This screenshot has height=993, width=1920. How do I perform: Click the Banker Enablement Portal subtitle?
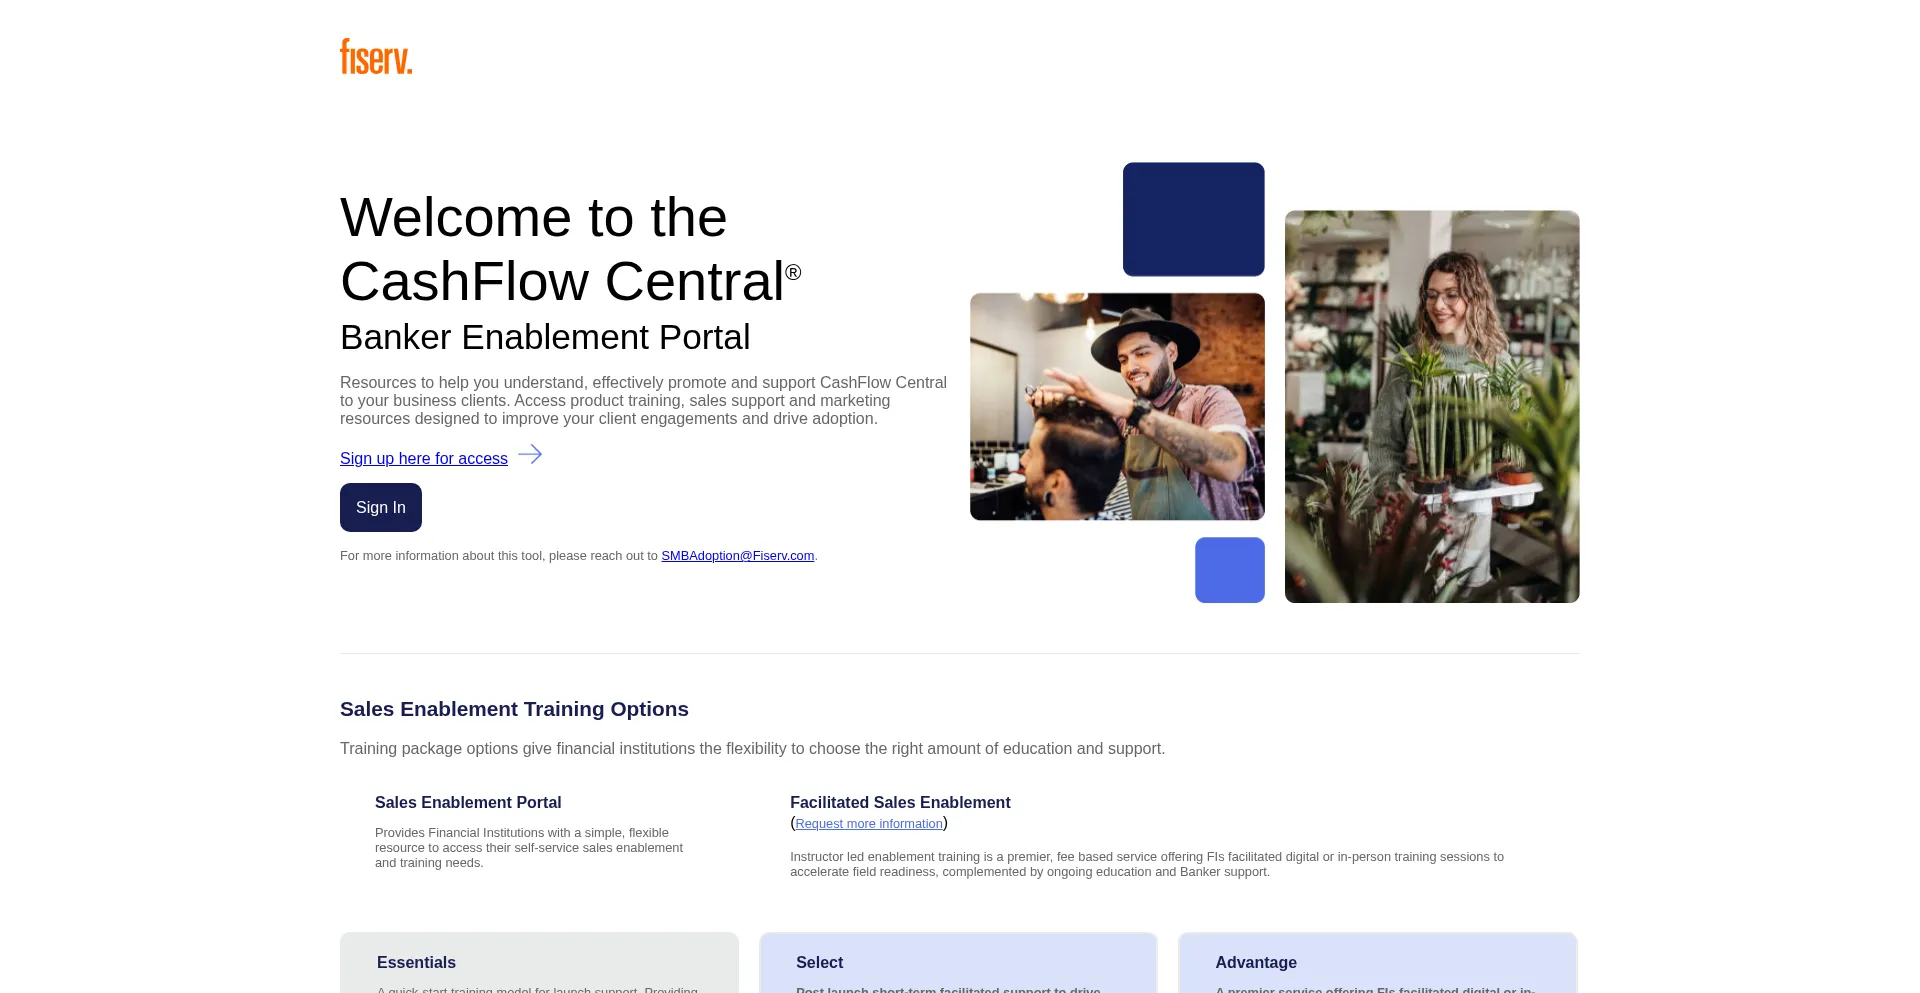(545, 337)
